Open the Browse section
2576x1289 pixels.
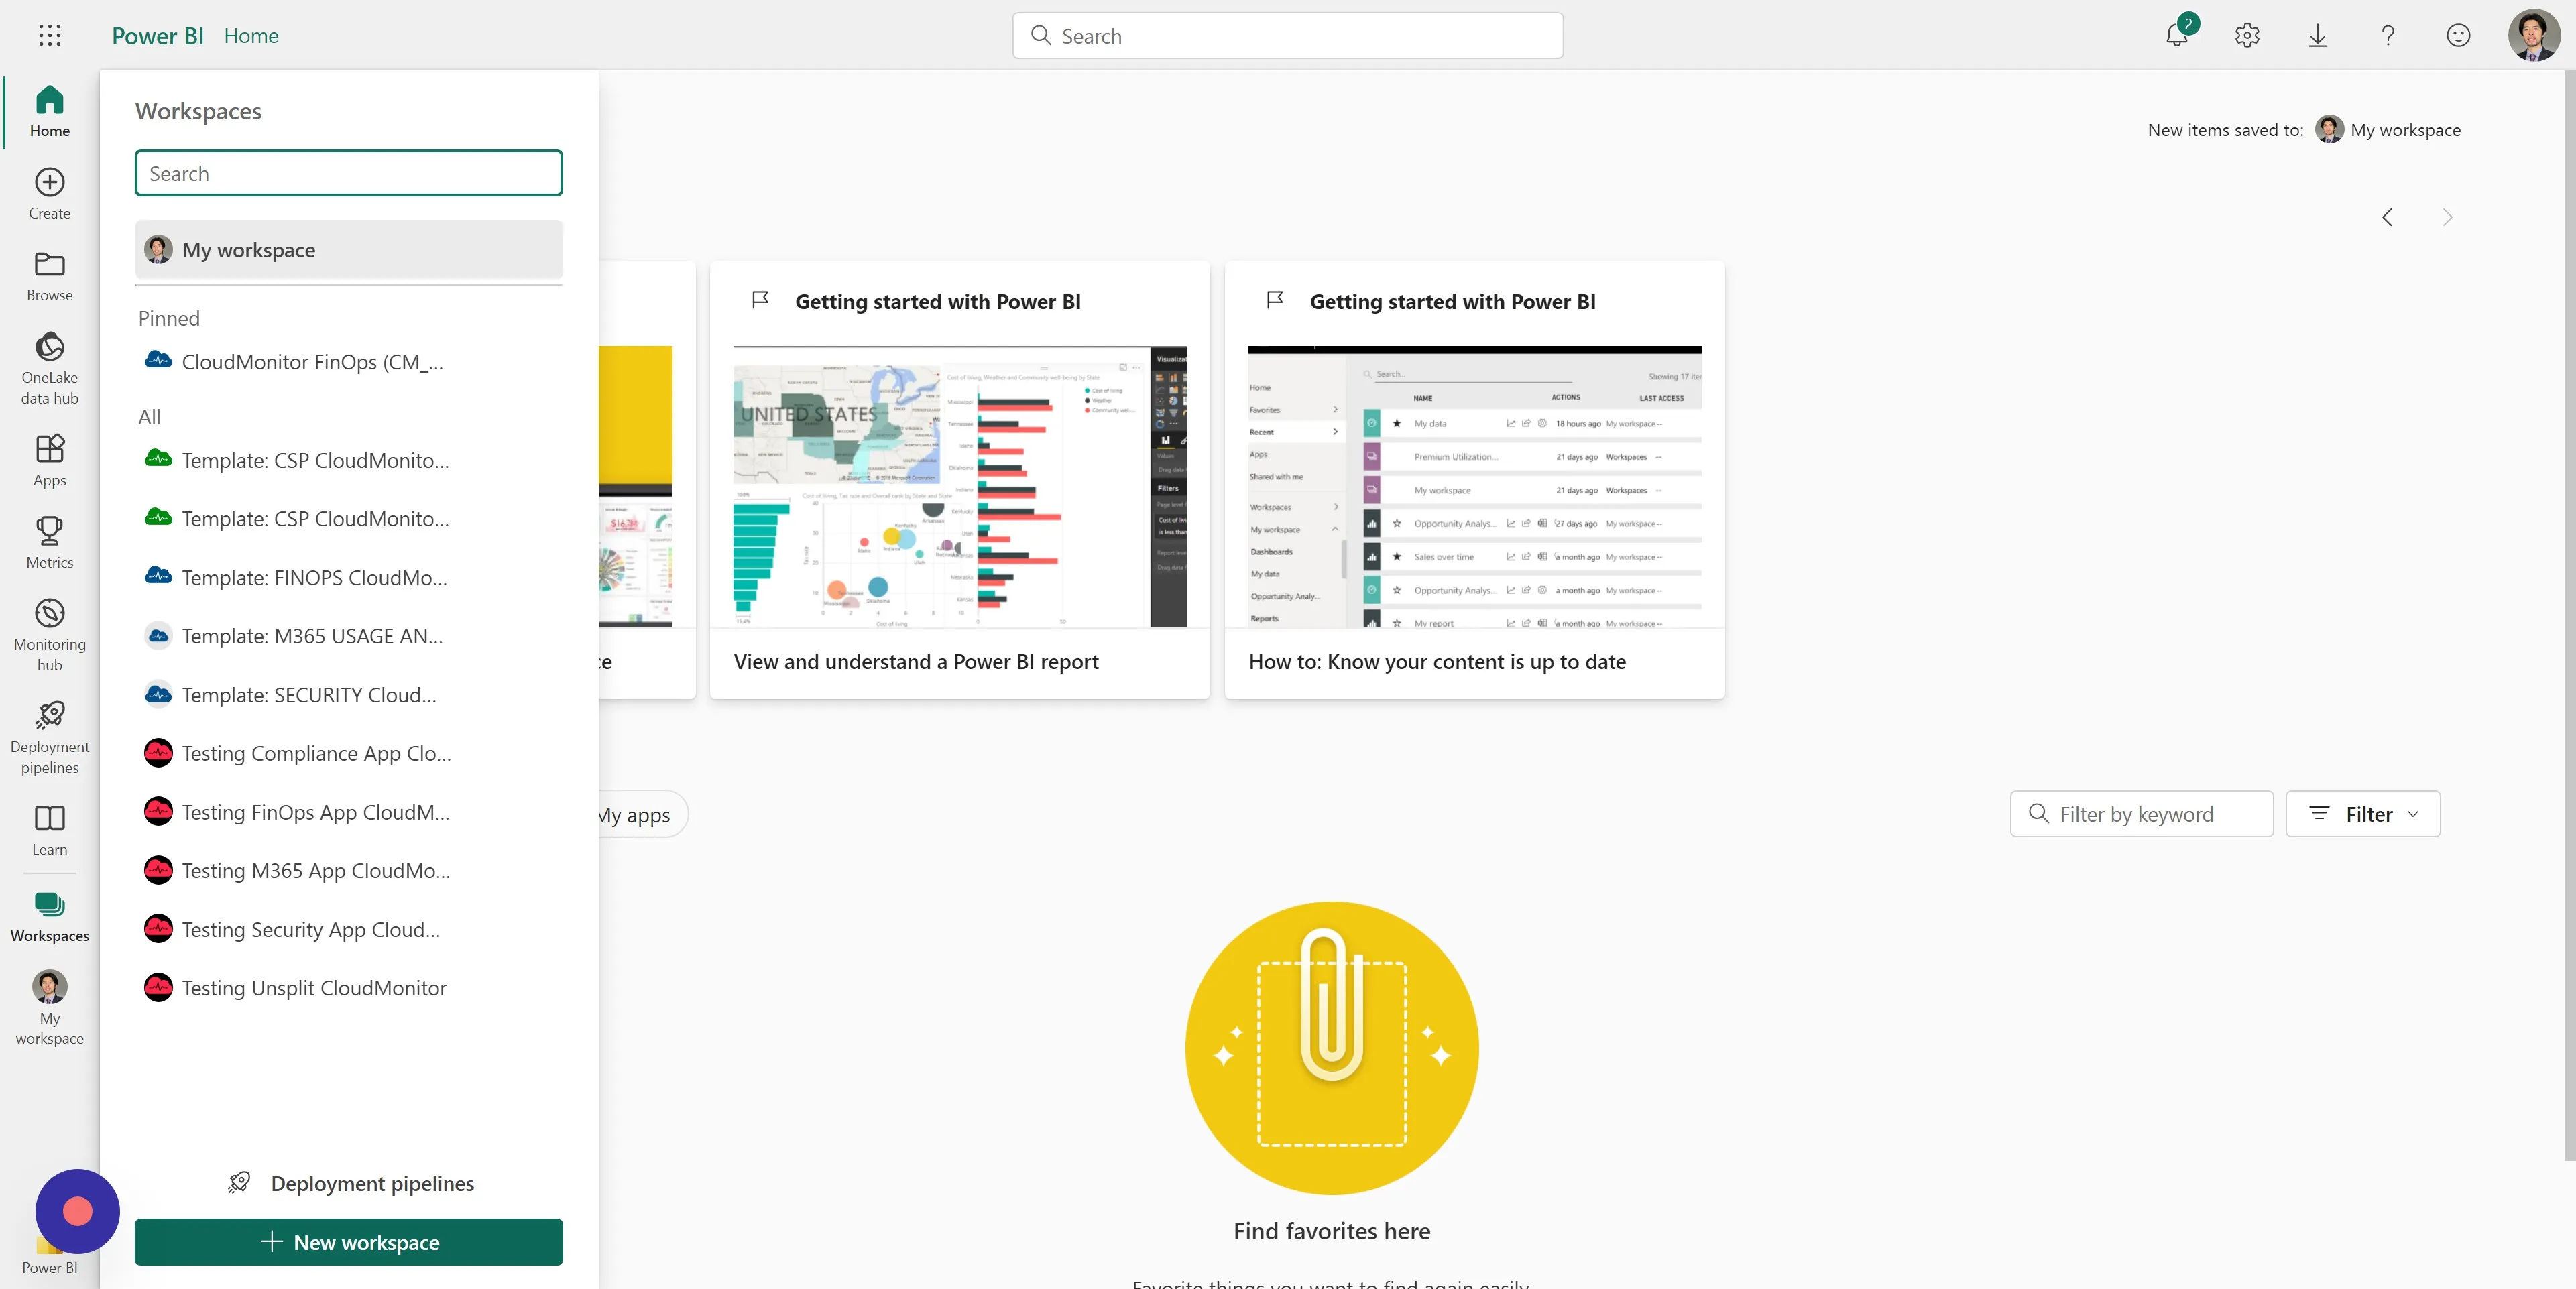pyautogui.click(x=49, y=276)
